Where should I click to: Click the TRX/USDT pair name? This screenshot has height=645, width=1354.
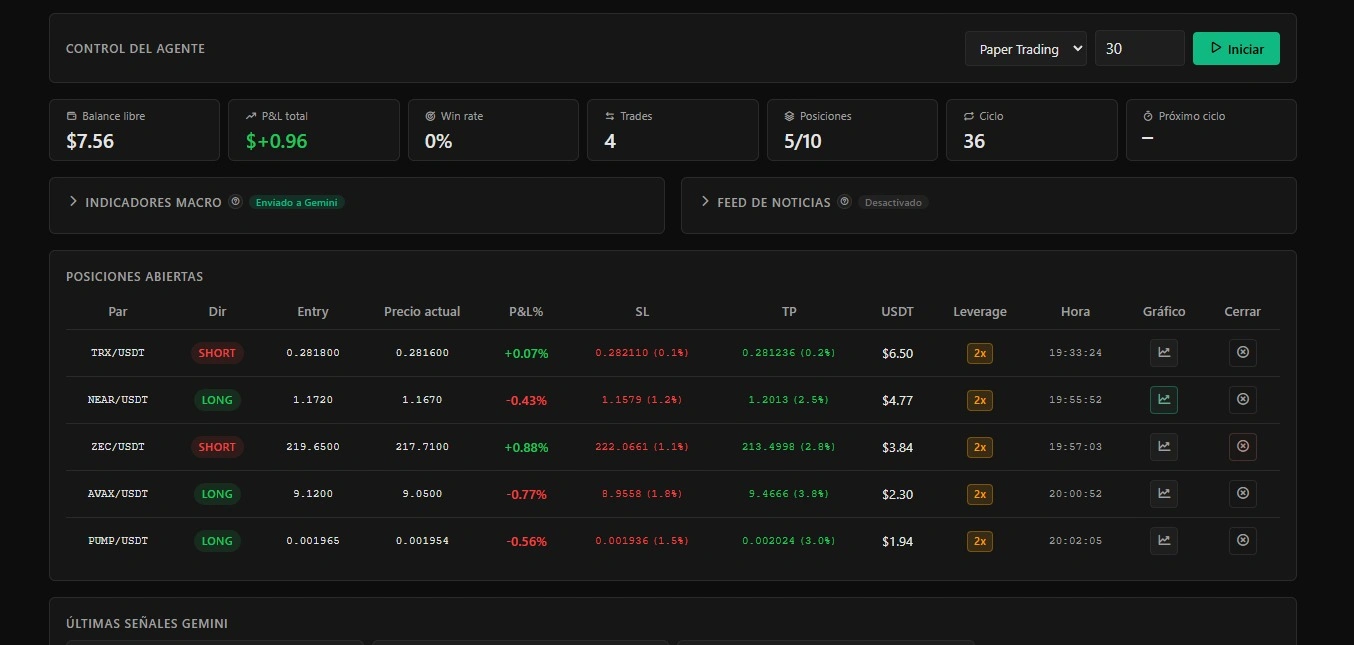(x=118, y=353)
